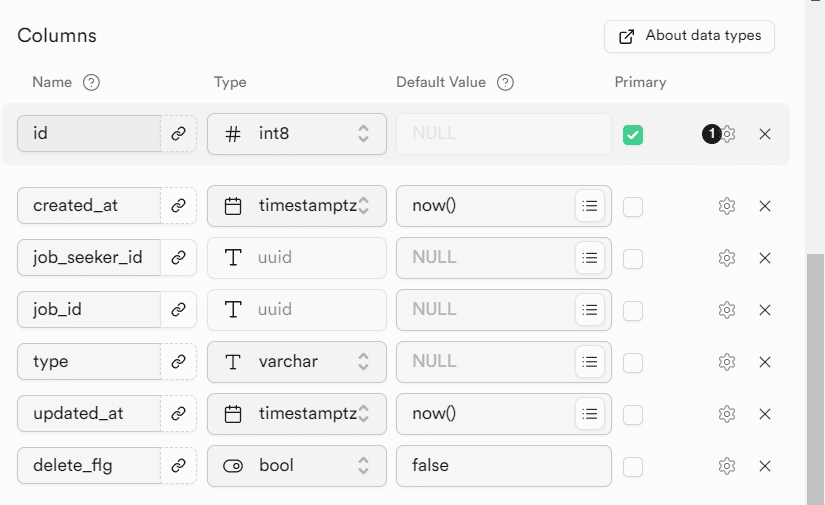The width and height of the screenshot is (825, 505).
Task: Click help icon next to Default Value
Action: tap(505, 82)
